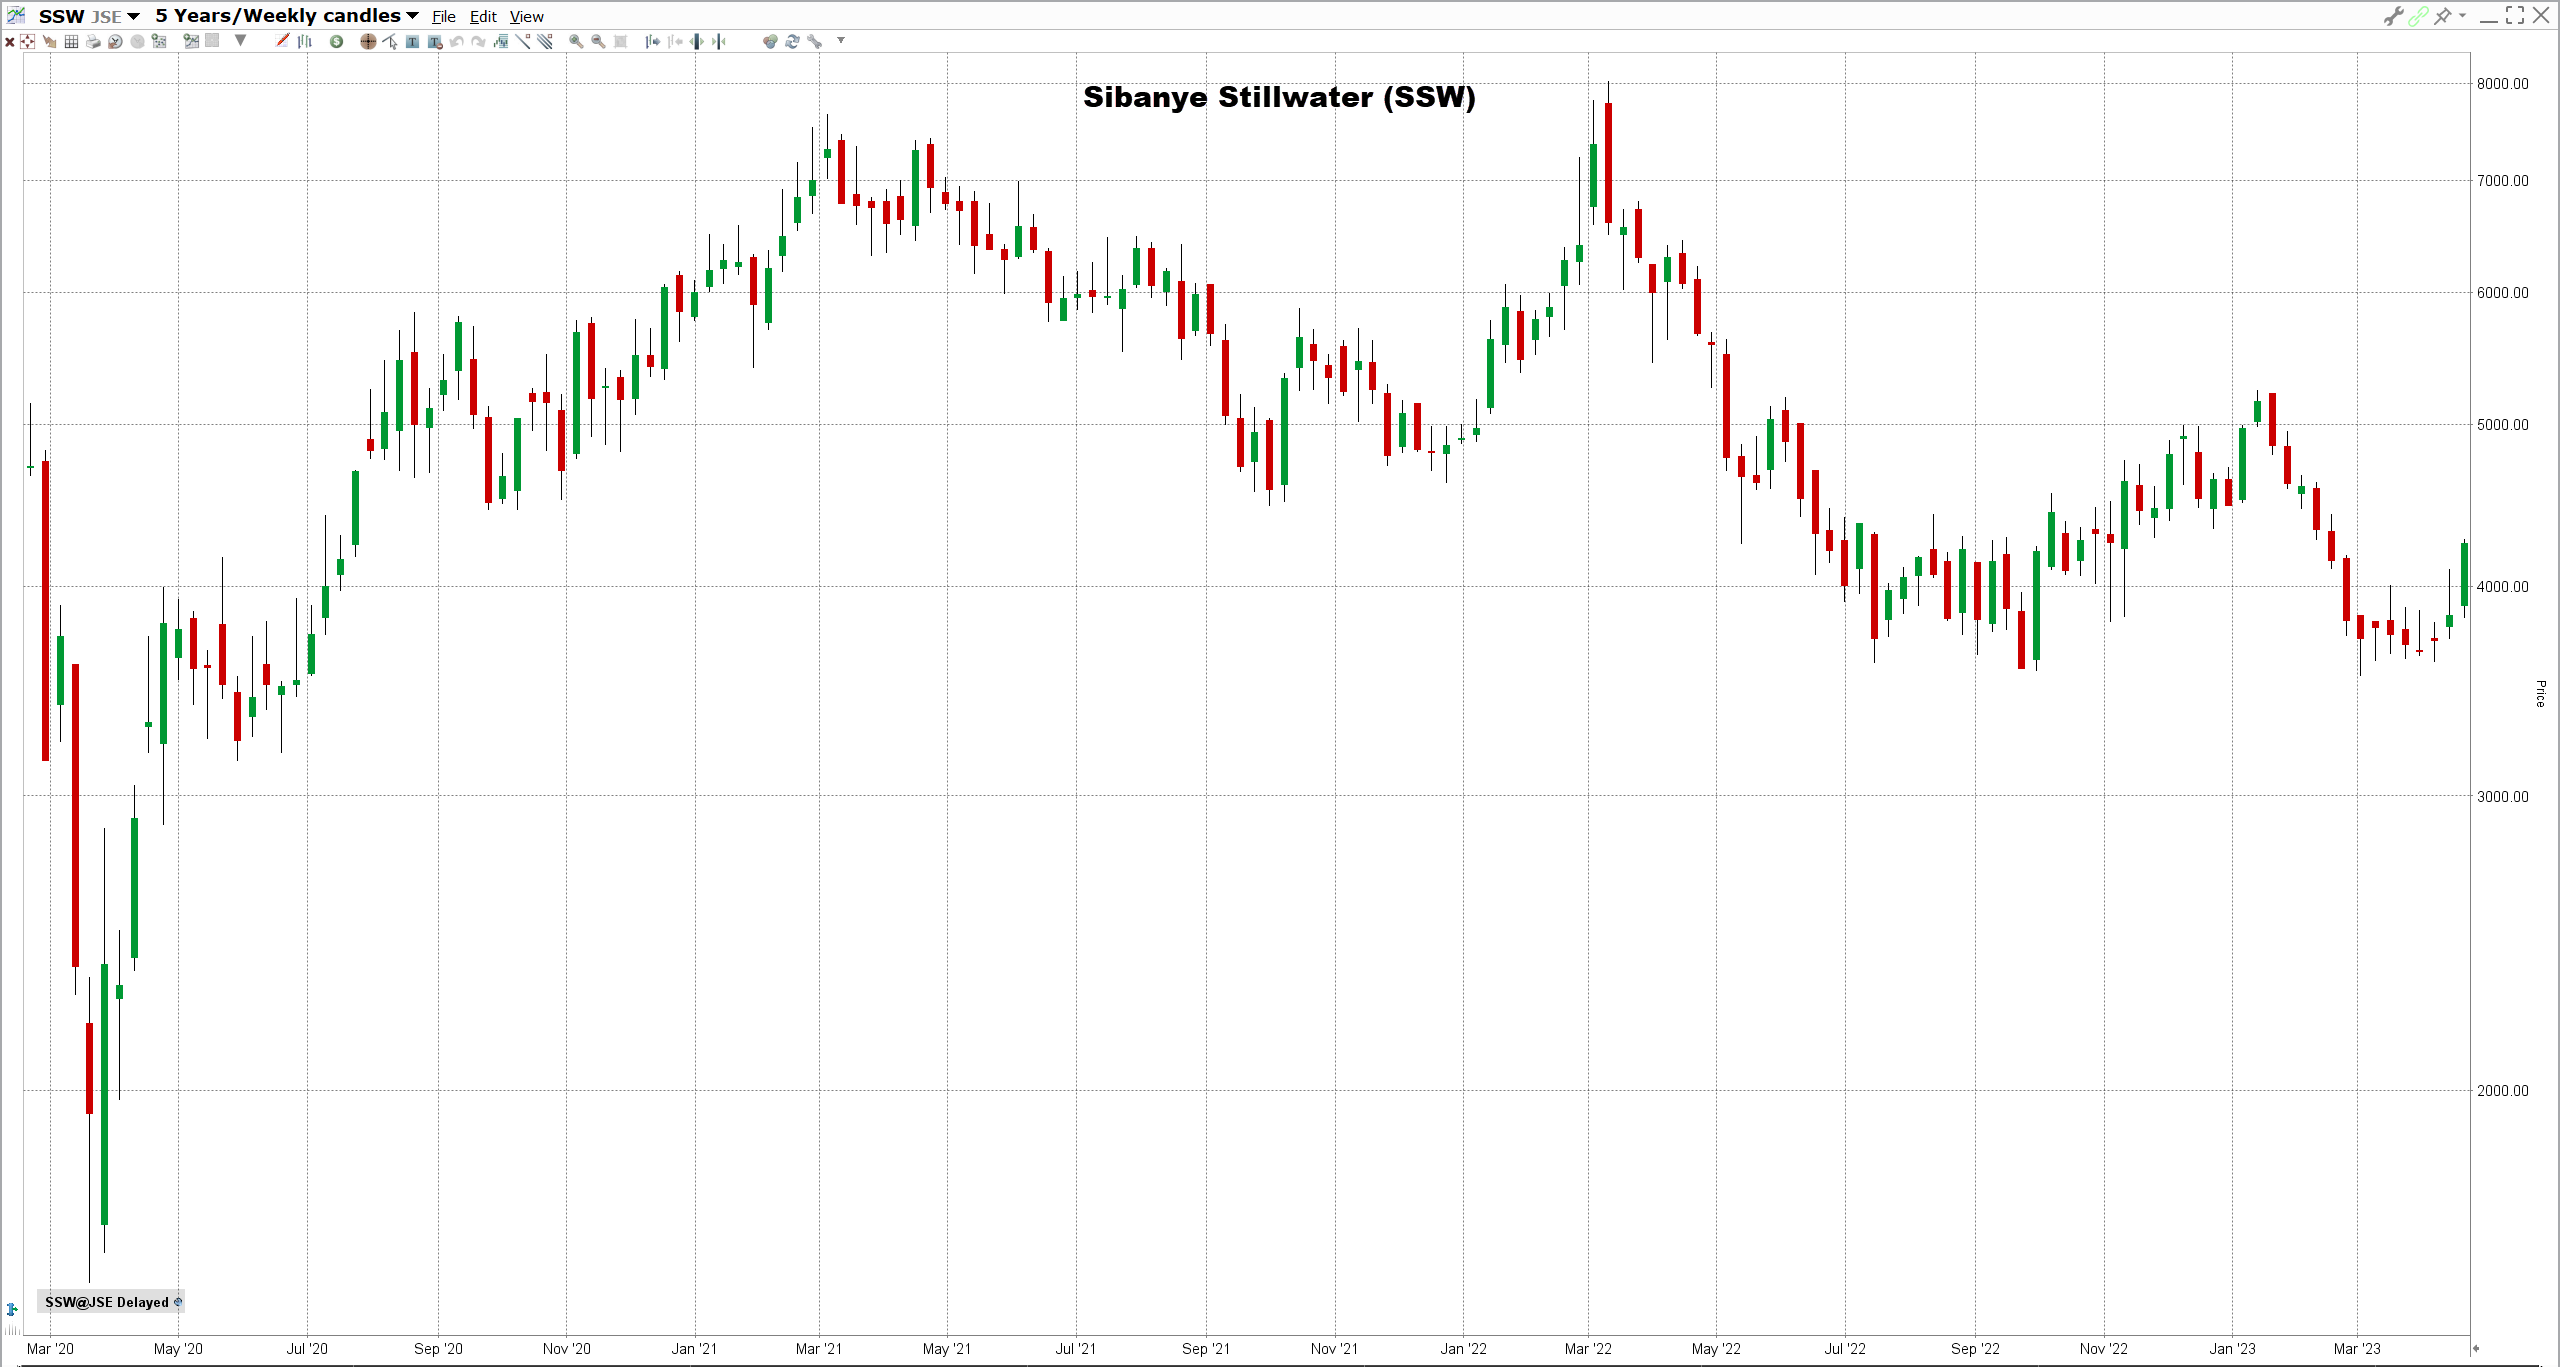Click the fullscreen maximize brackets icon
This screenshot has width=2560, height=1367.
point(2515,15)
